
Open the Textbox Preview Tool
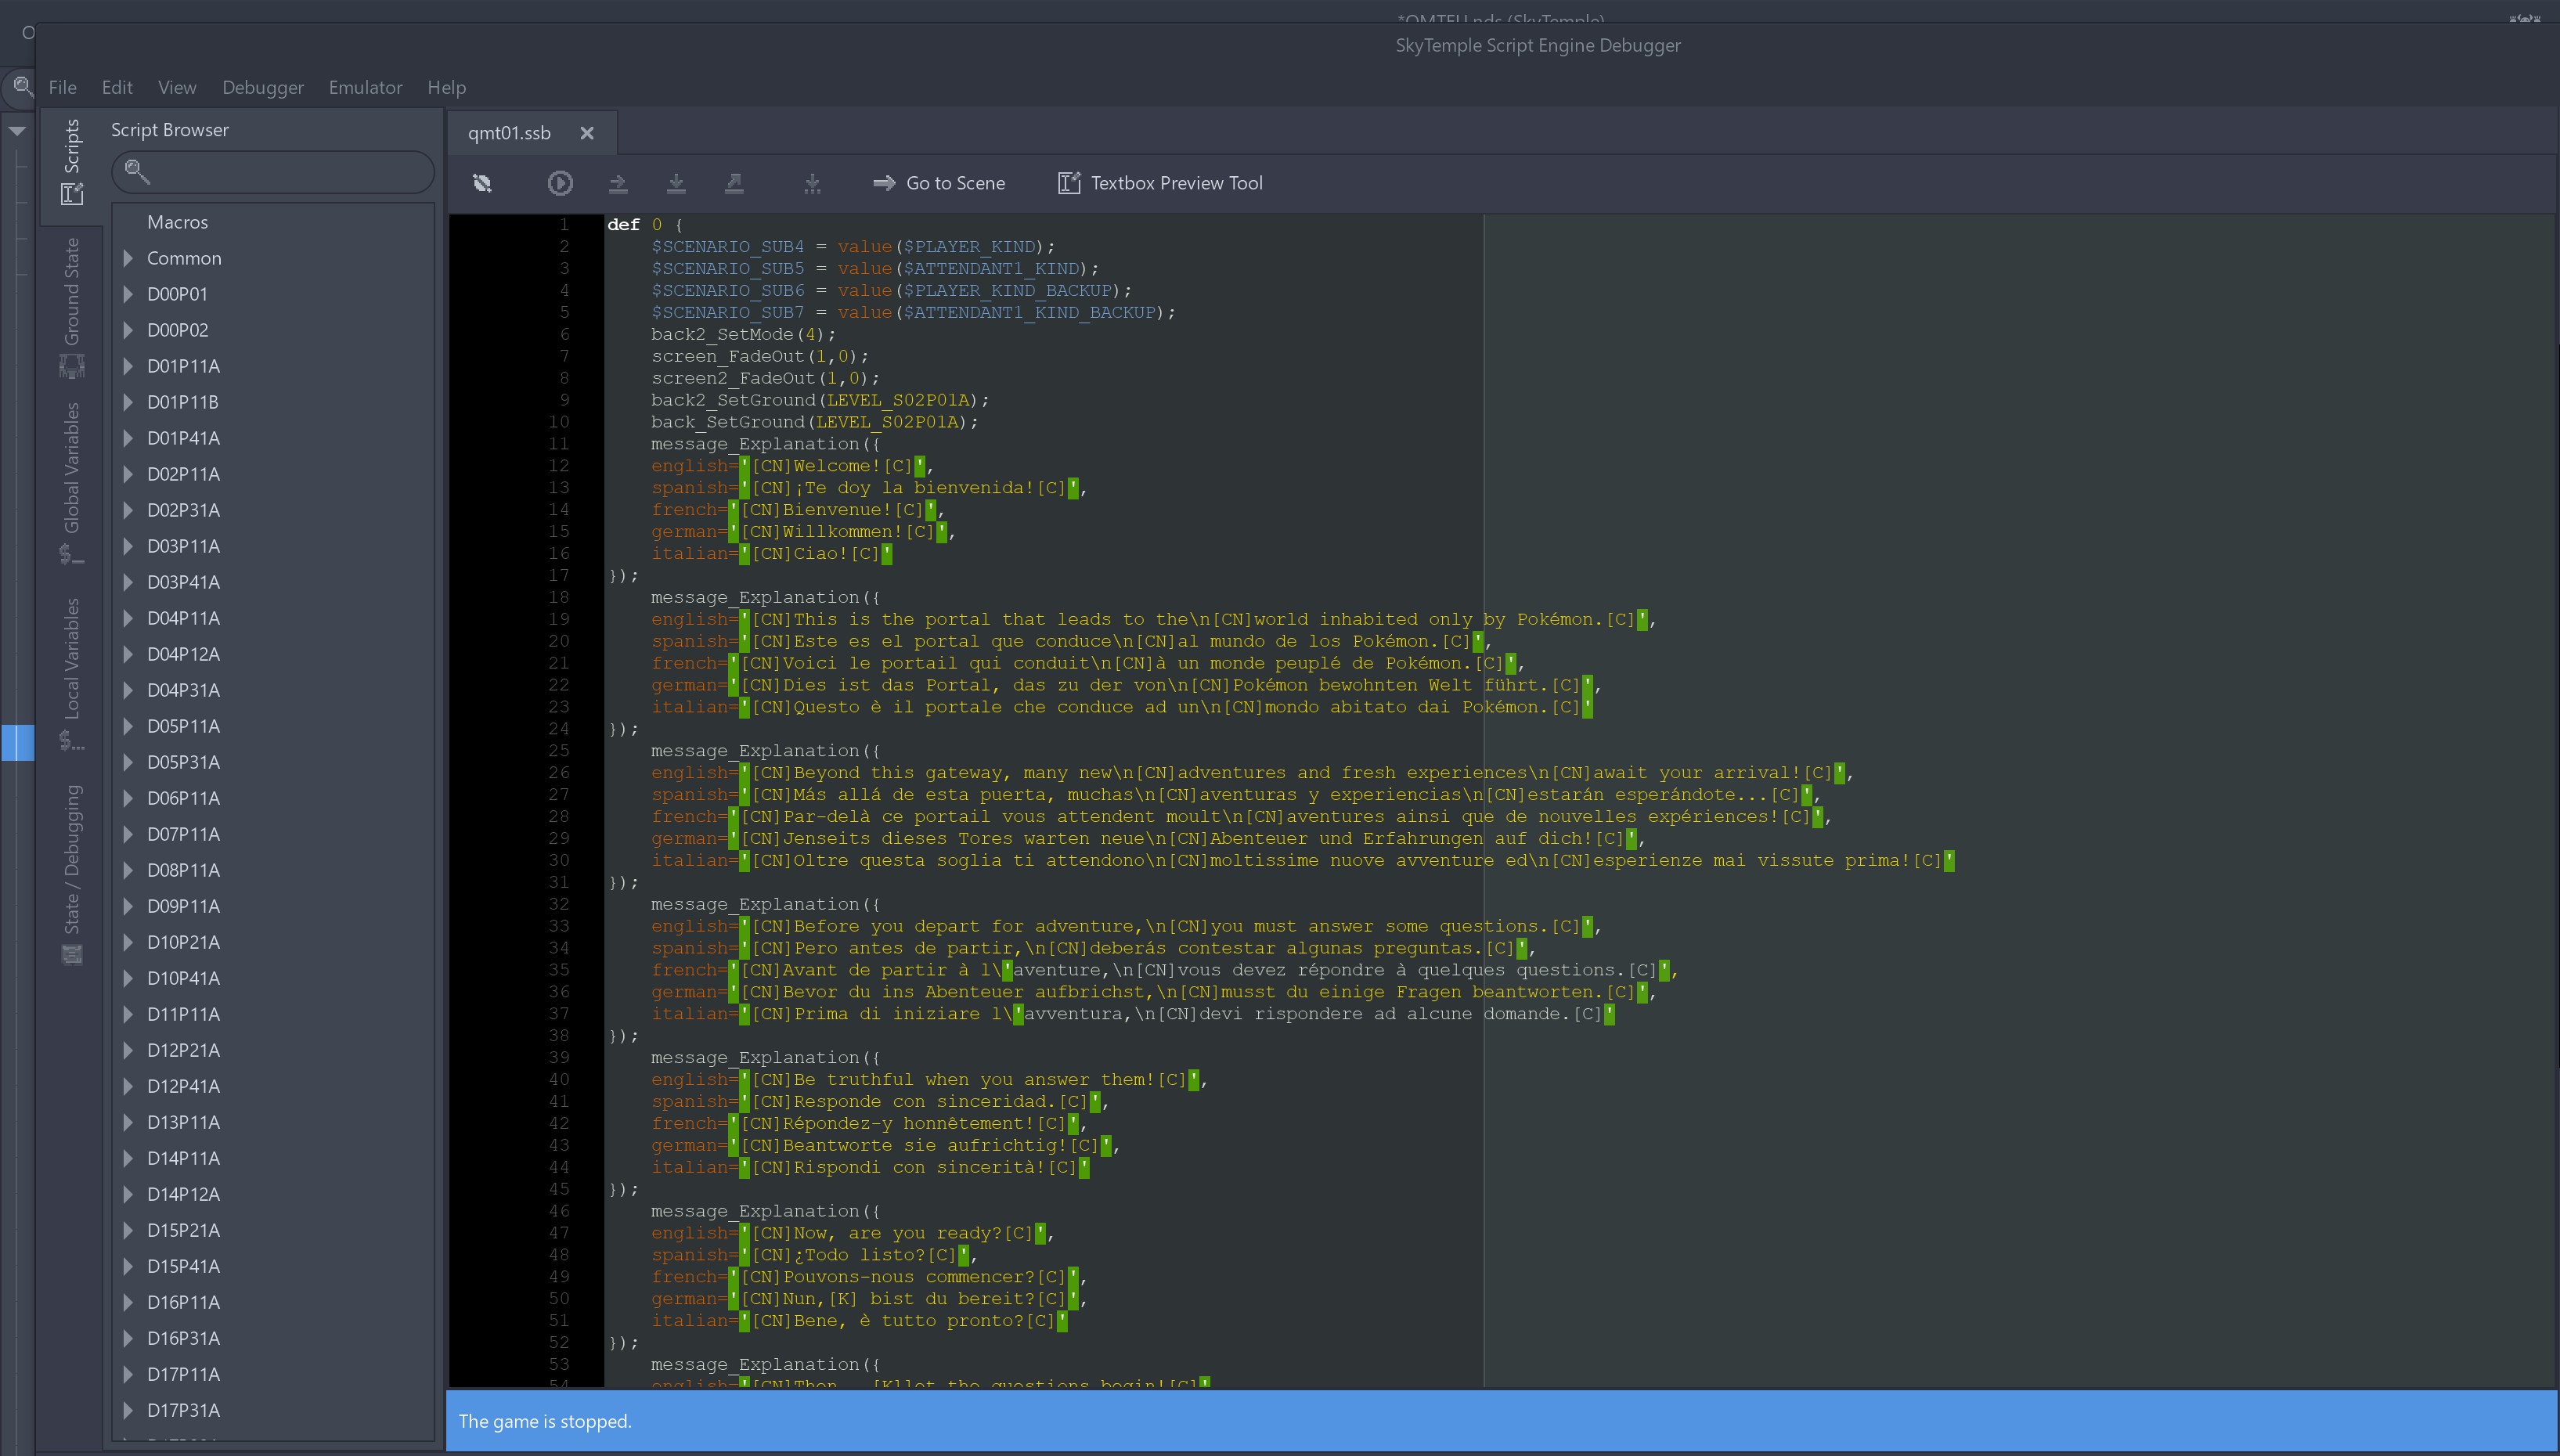coord(1160,183)
